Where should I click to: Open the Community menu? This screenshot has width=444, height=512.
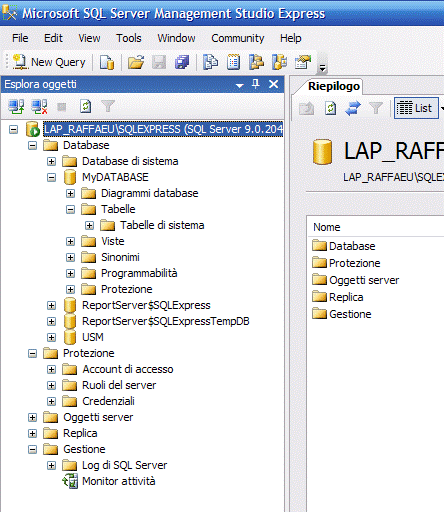[x=238, y=38]
